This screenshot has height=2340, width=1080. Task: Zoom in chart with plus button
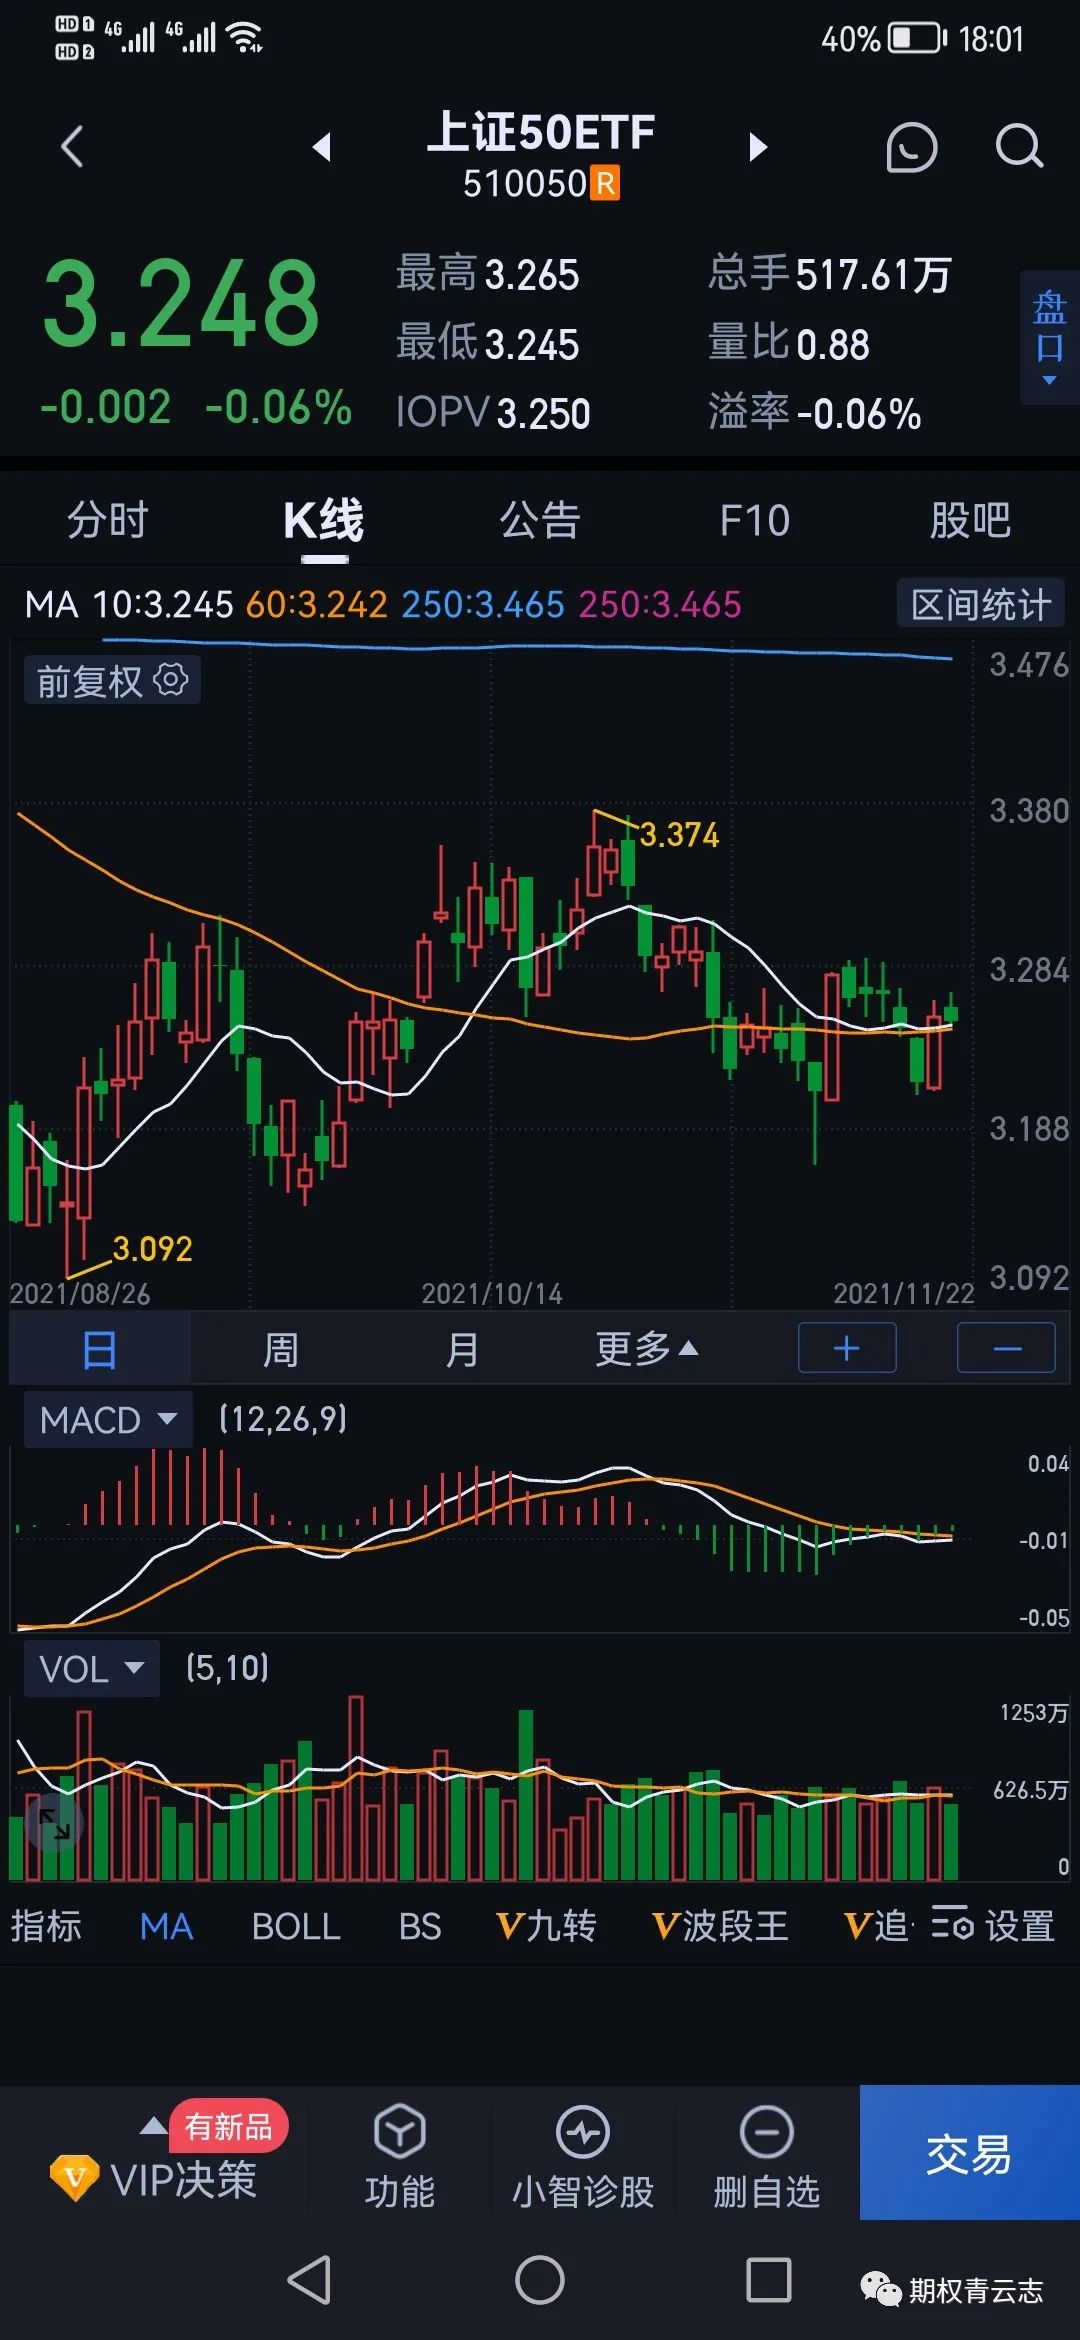click(x=847, y=1349)
